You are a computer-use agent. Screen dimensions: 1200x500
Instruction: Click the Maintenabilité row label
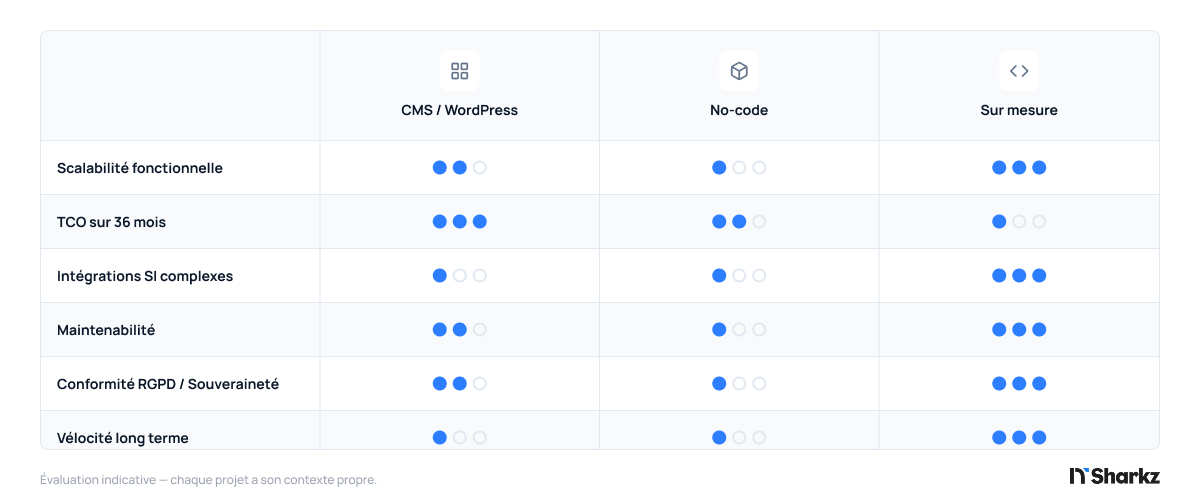[x=106, y=330]
